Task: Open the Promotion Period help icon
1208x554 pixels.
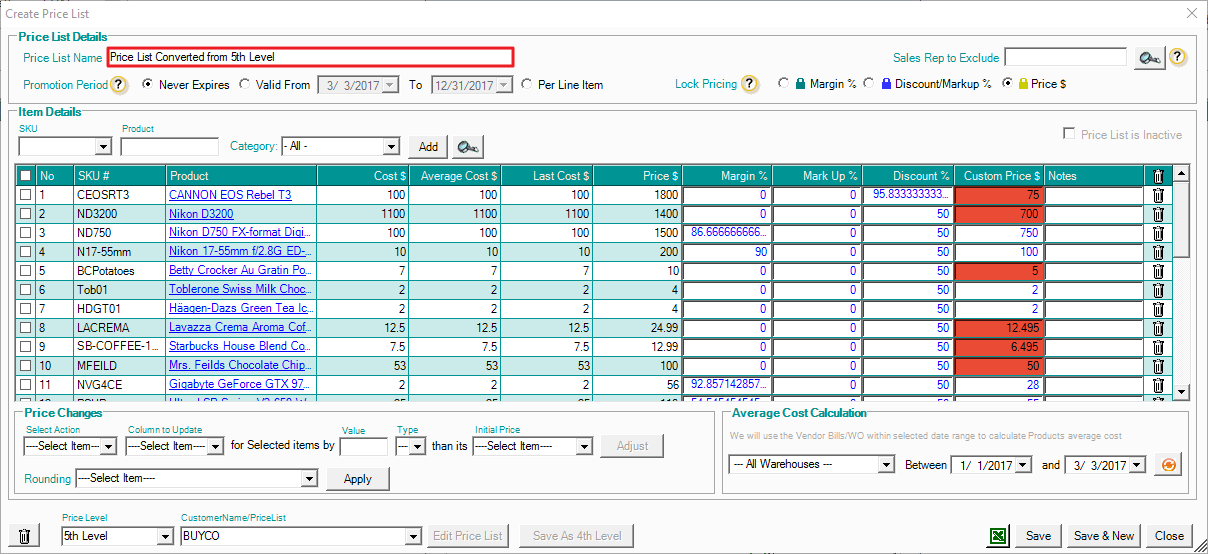Action: pos(119,85)
